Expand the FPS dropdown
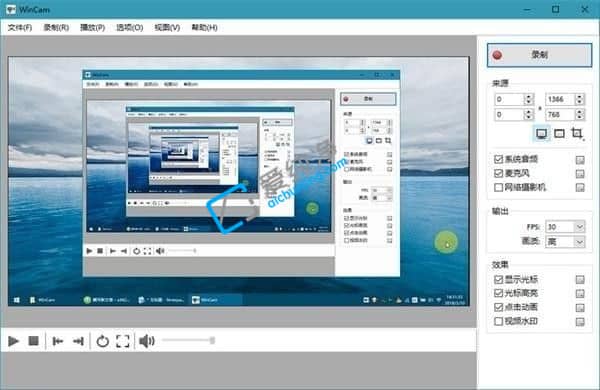 tap(580, 227)
